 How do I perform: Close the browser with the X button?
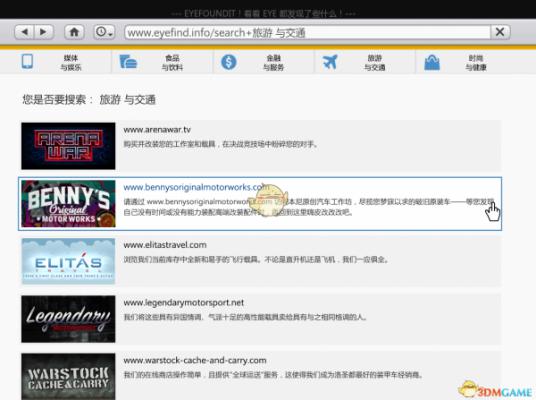point(500,32)
